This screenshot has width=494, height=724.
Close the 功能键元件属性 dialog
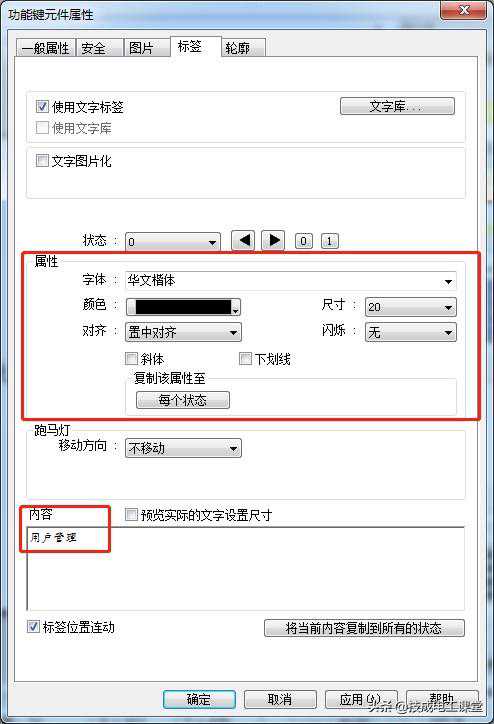click(x=463, y=11)
